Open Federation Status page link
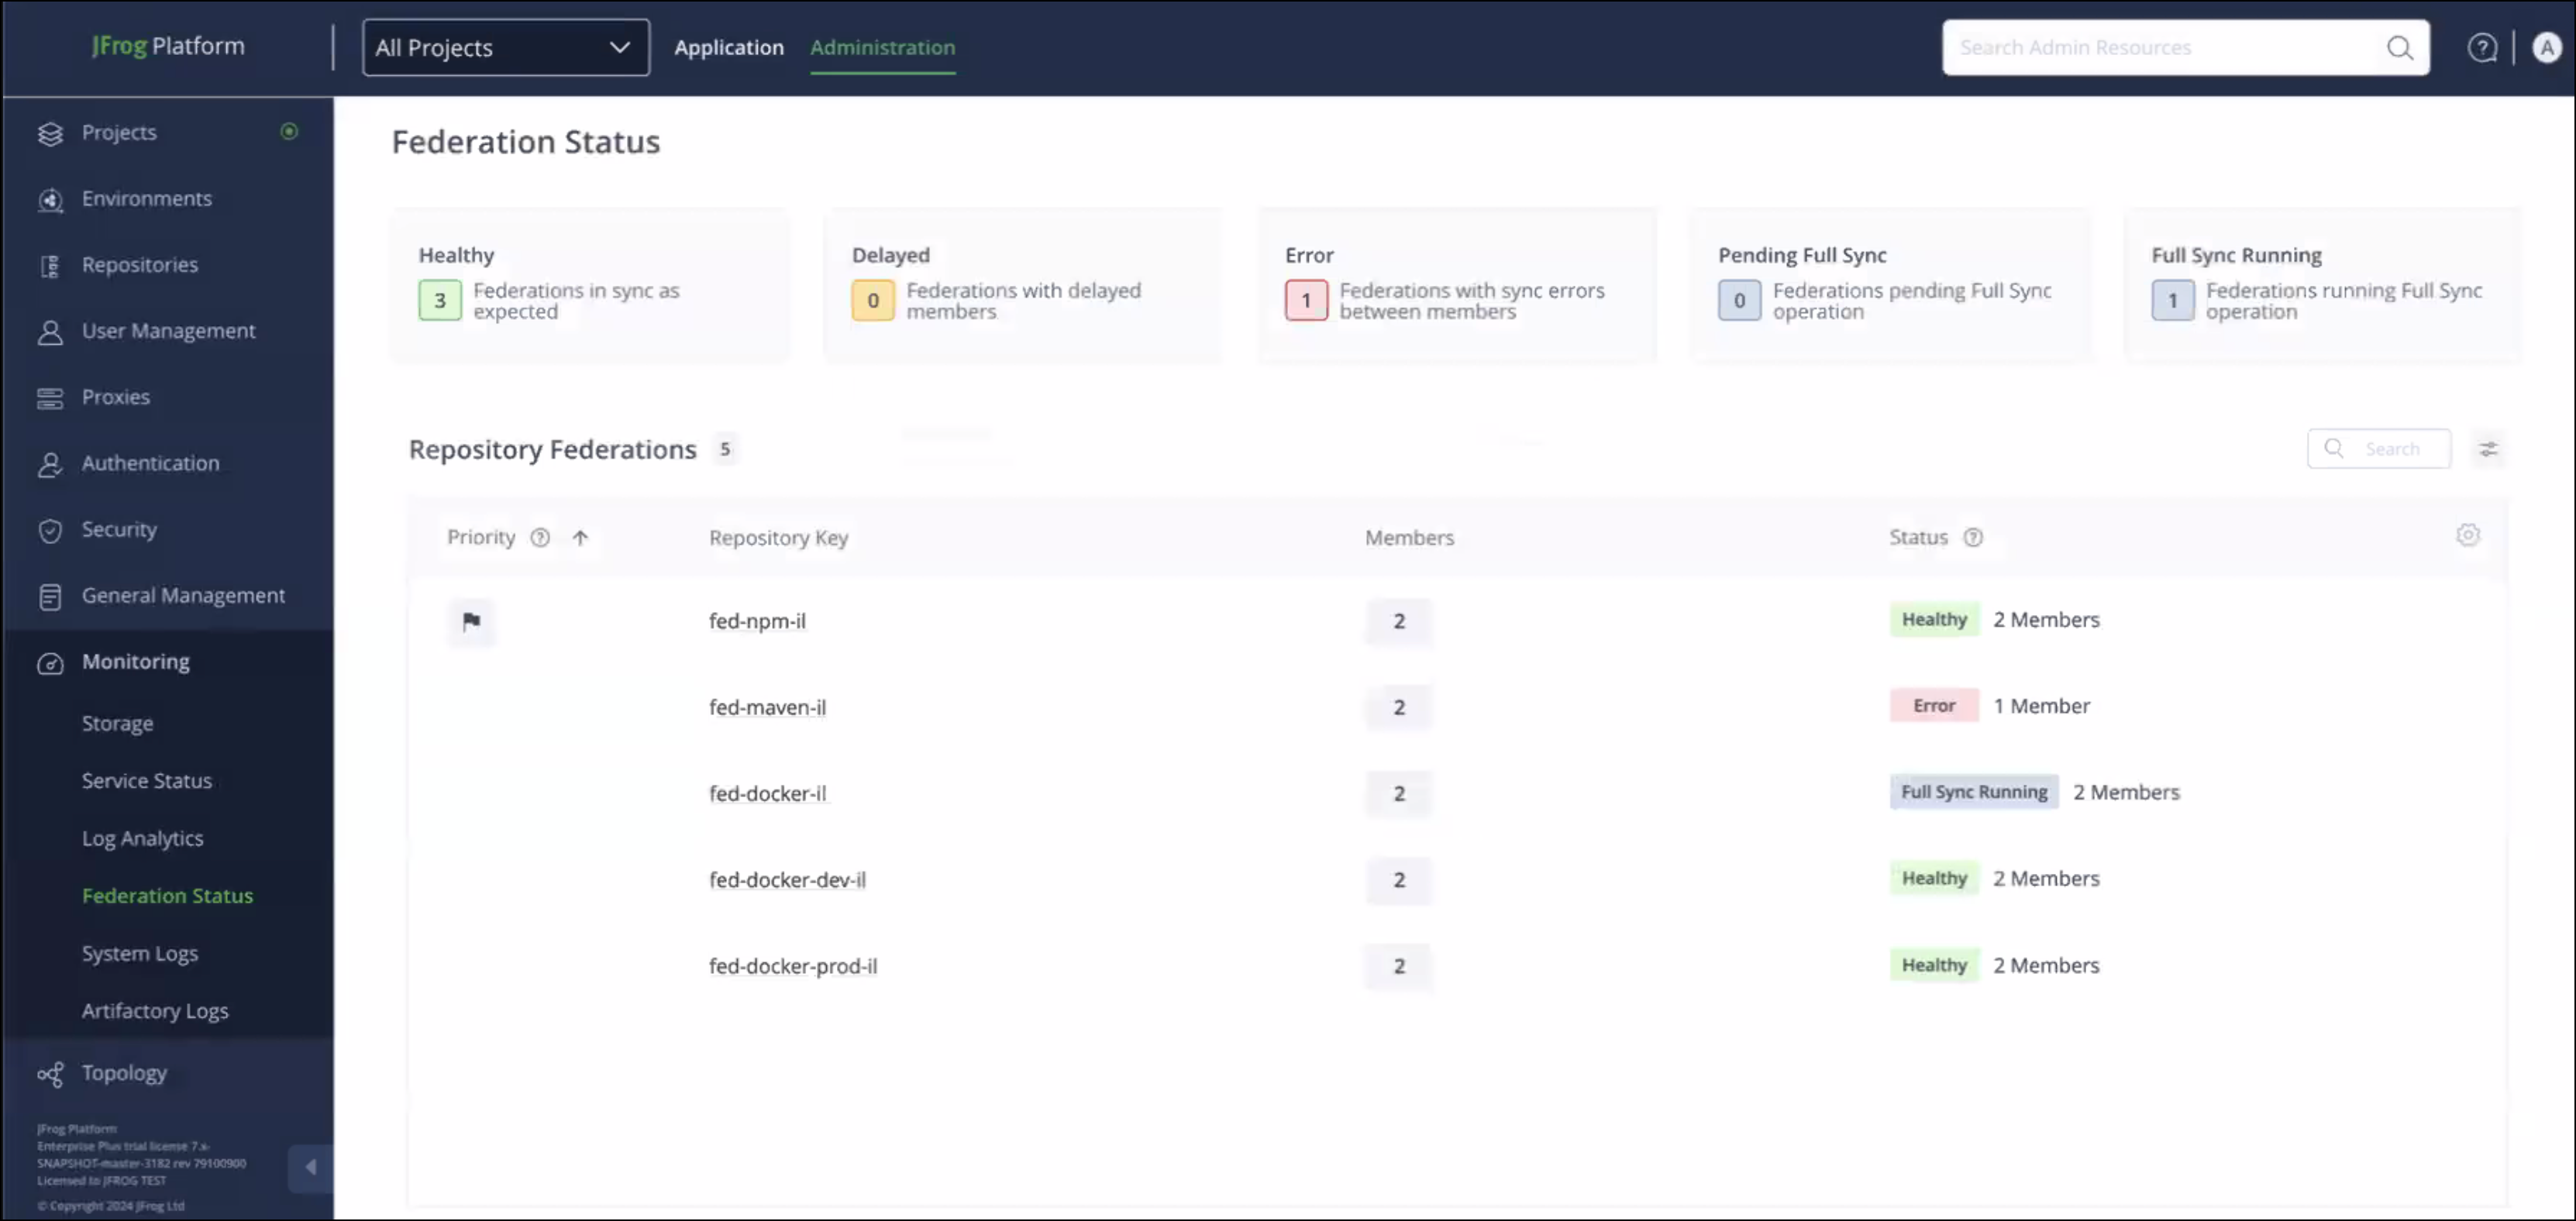Screen dimensions: 2576x1221 click(167, 895)
